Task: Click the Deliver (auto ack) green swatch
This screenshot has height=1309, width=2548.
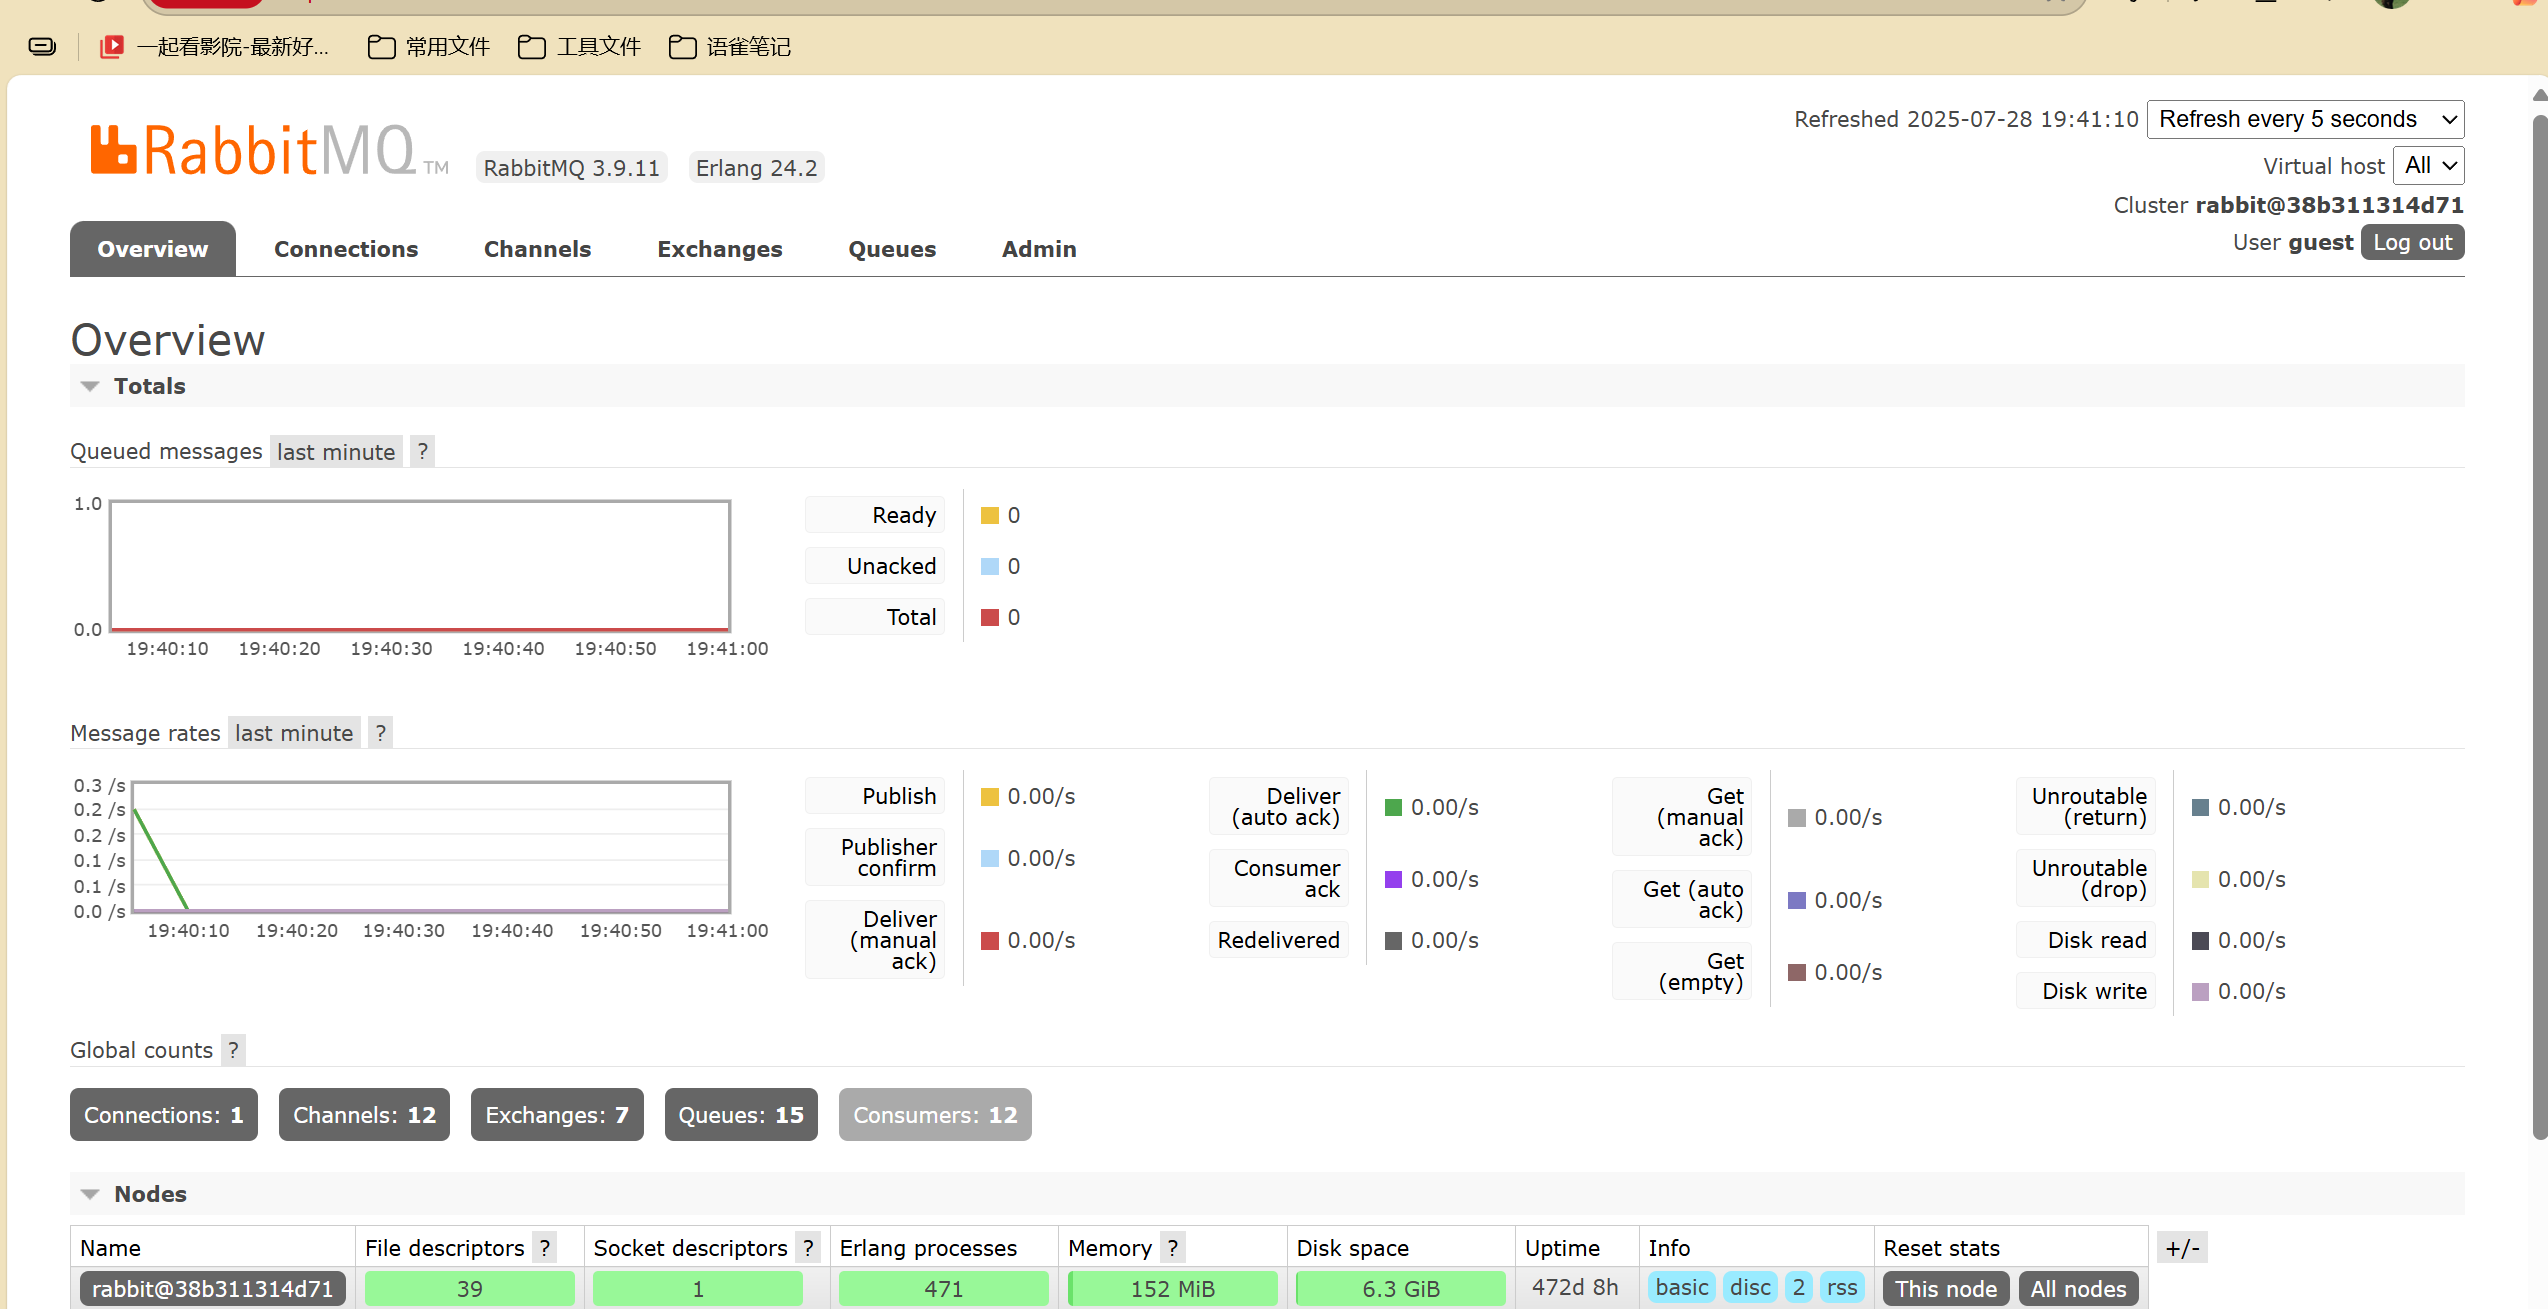Action: 1393,807
